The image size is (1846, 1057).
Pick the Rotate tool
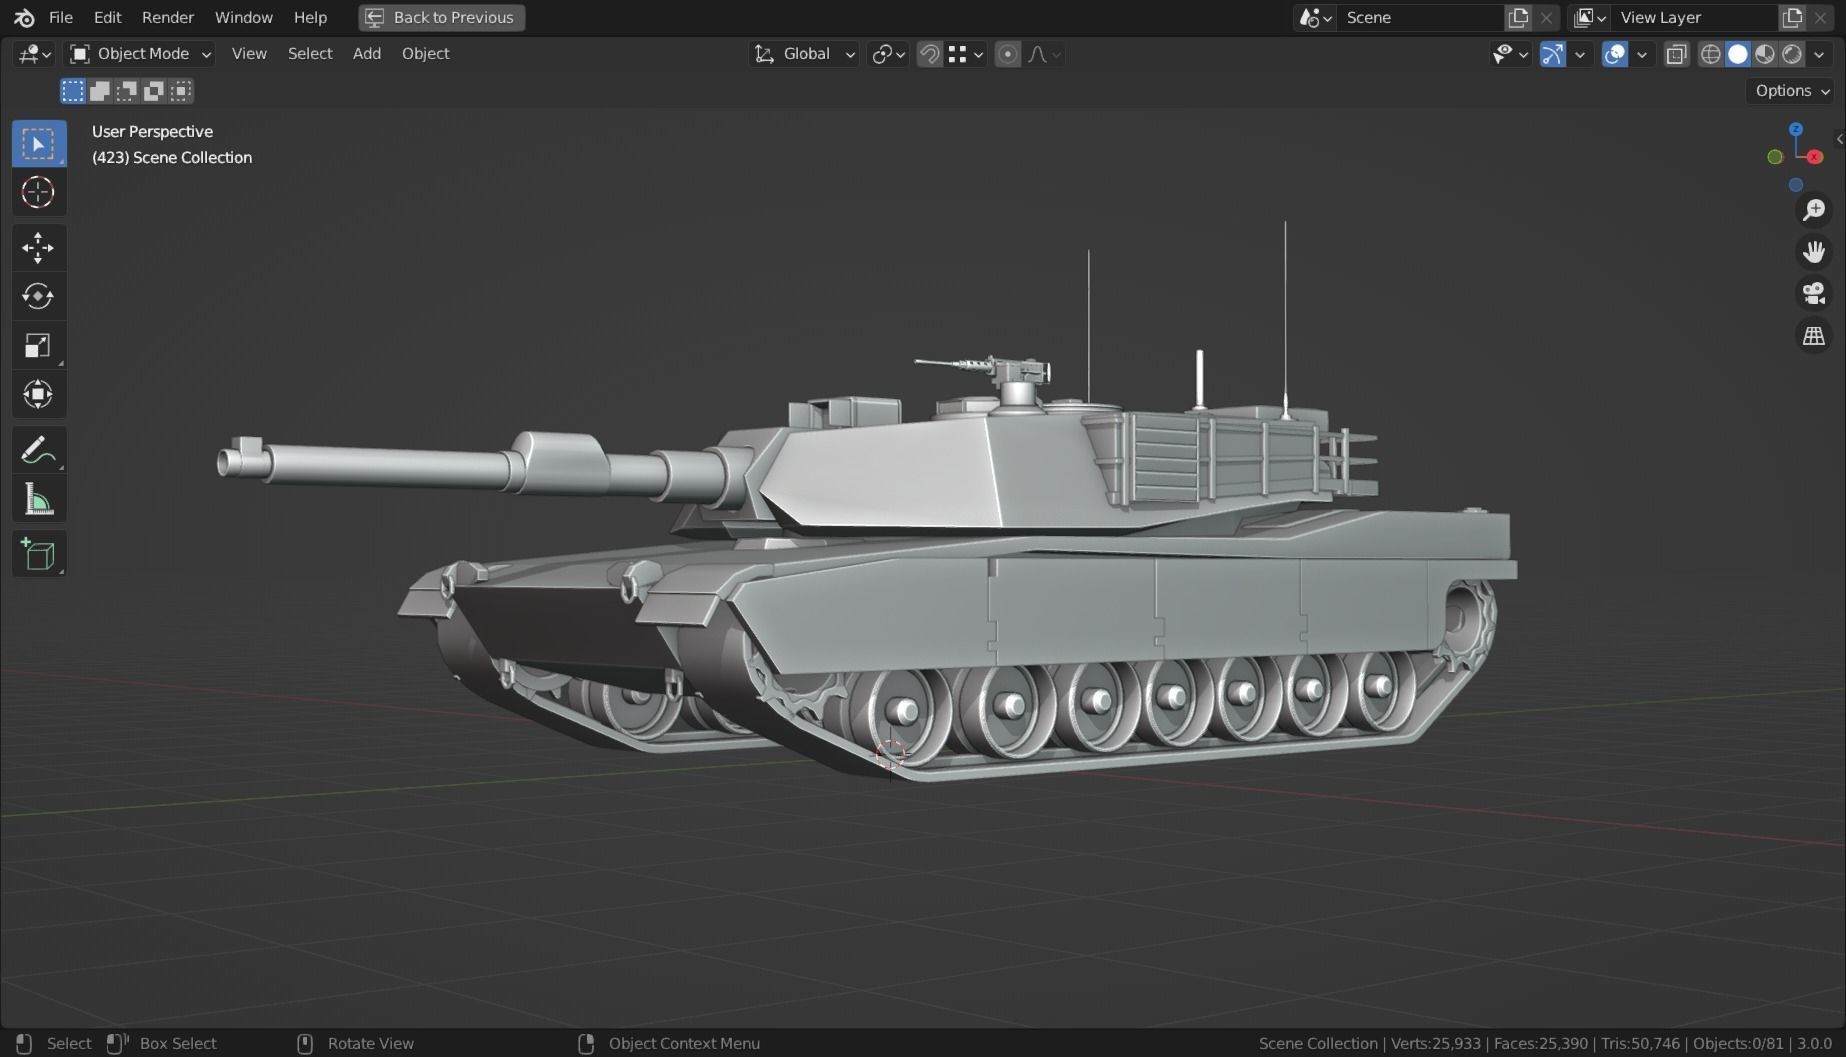point(38,296)
